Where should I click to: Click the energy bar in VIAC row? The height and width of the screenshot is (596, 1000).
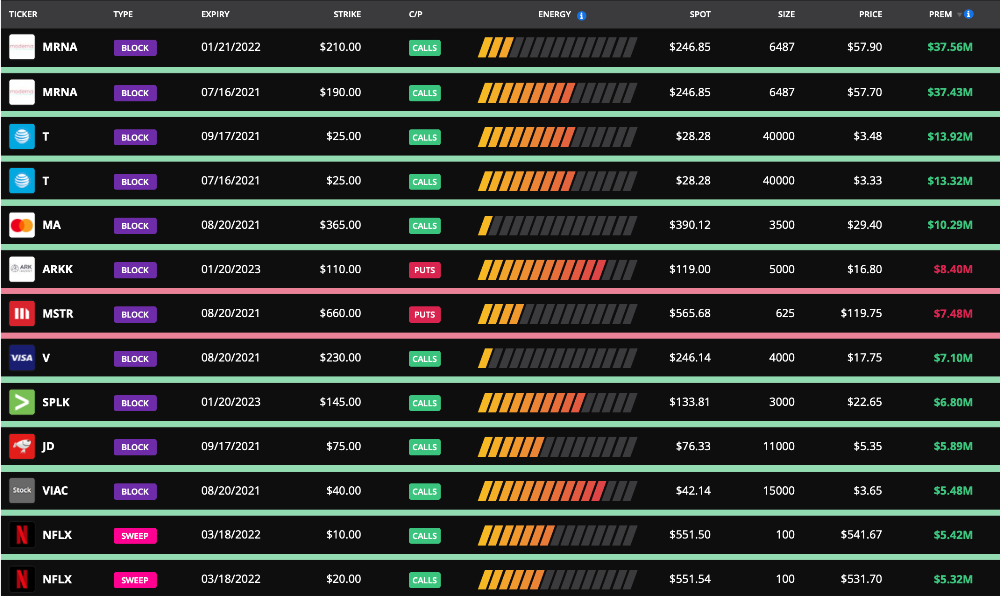tap(557, 491)
